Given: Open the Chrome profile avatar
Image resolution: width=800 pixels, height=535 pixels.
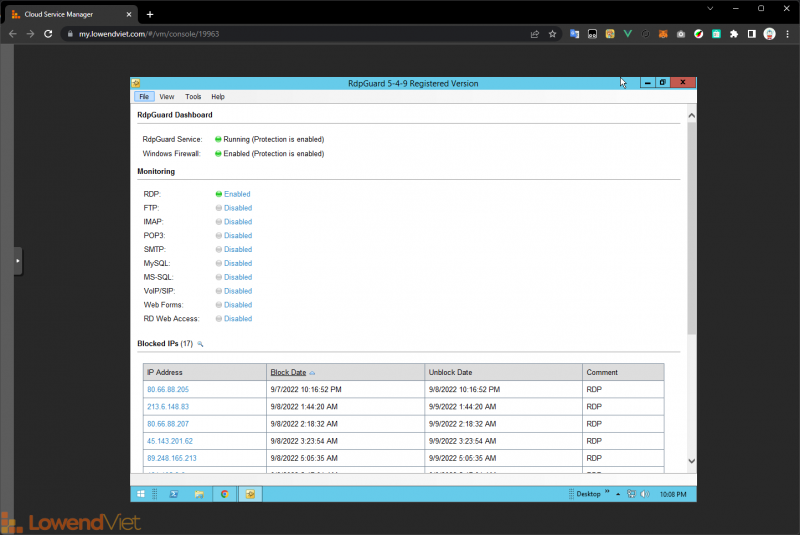Looking at the screenshot, I should coord(769,34).
